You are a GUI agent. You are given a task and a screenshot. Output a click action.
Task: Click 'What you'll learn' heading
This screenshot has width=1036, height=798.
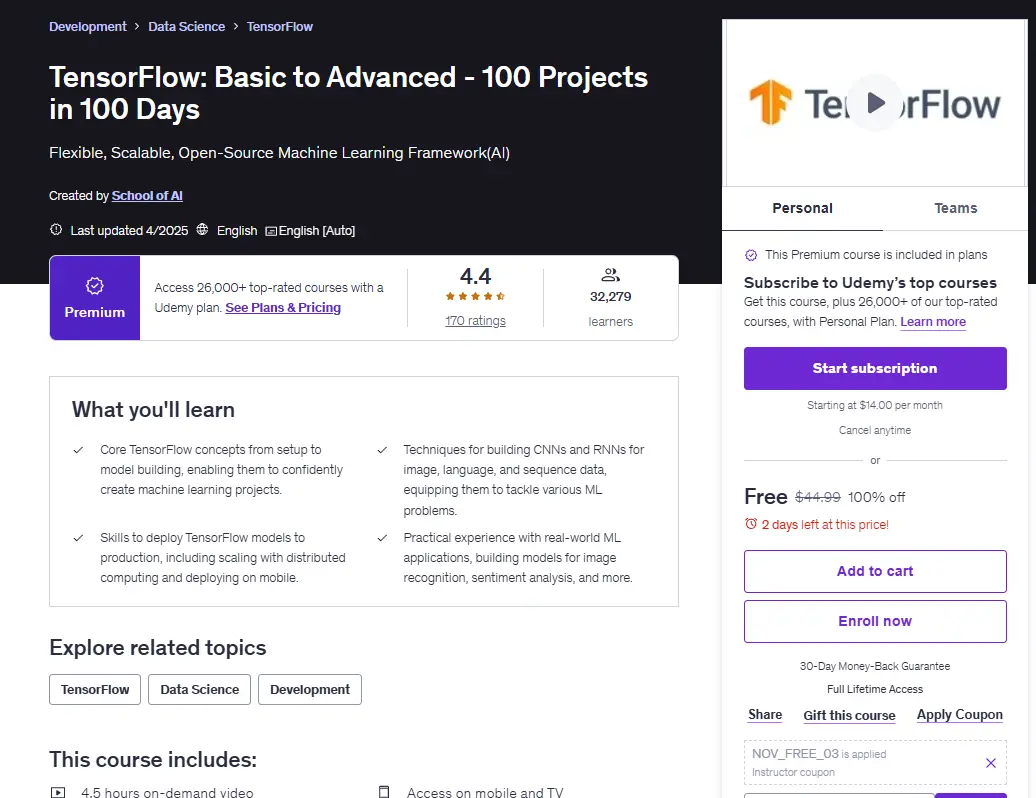click(153, 410)
